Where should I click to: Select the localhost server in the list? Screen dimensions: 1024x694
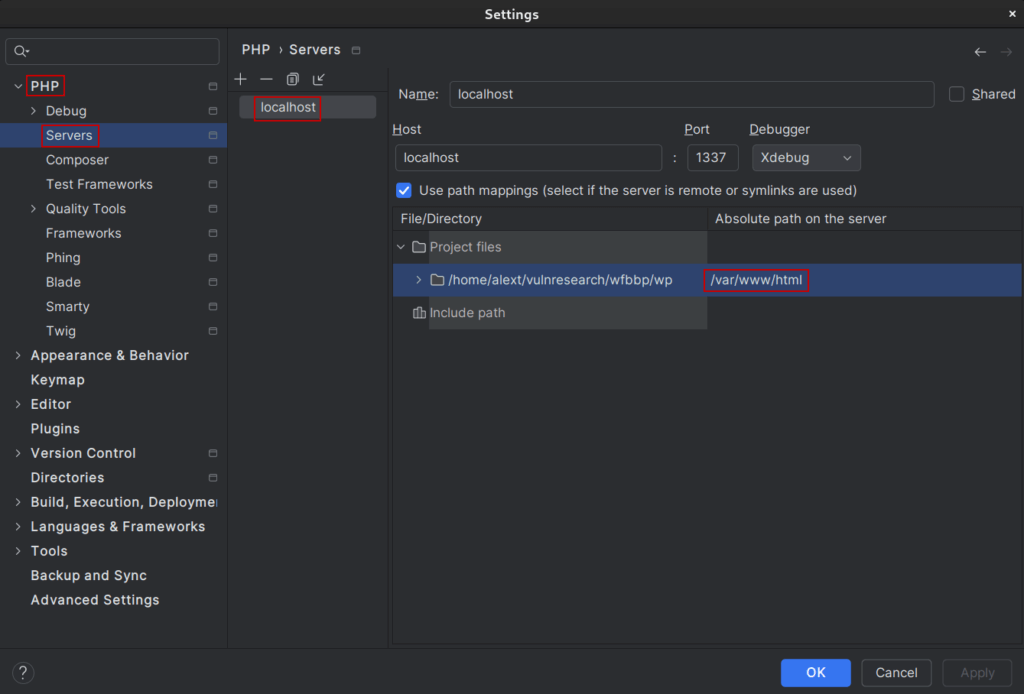[x=308, y=107]
